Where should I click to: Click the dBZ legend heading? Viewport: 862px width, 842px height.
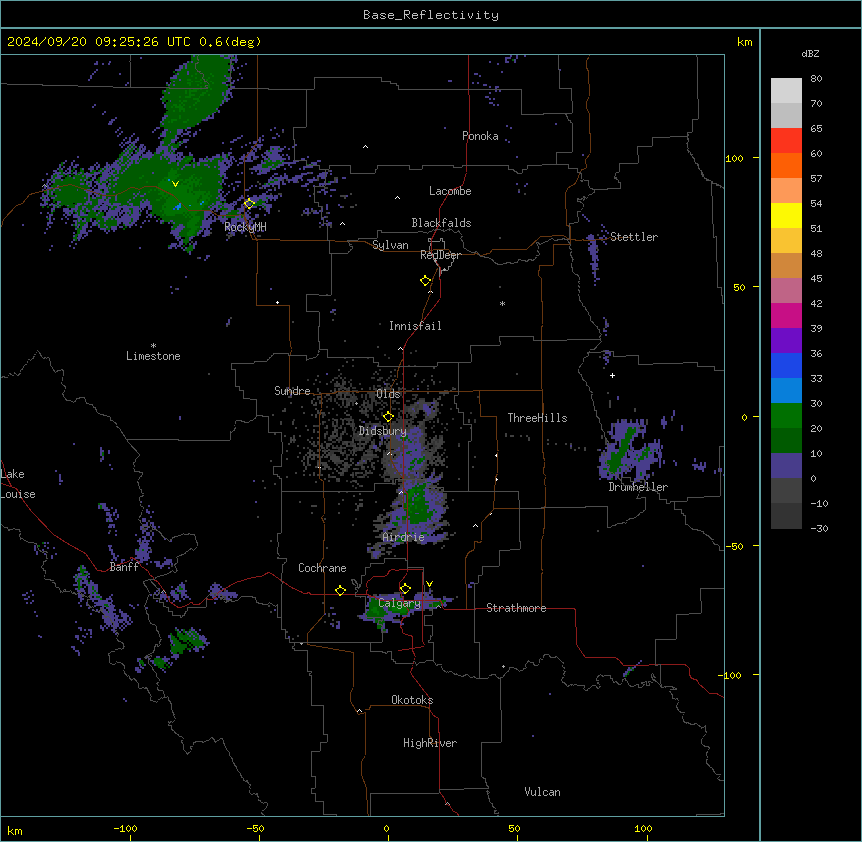pyautogui.click(x=810, y=53)
